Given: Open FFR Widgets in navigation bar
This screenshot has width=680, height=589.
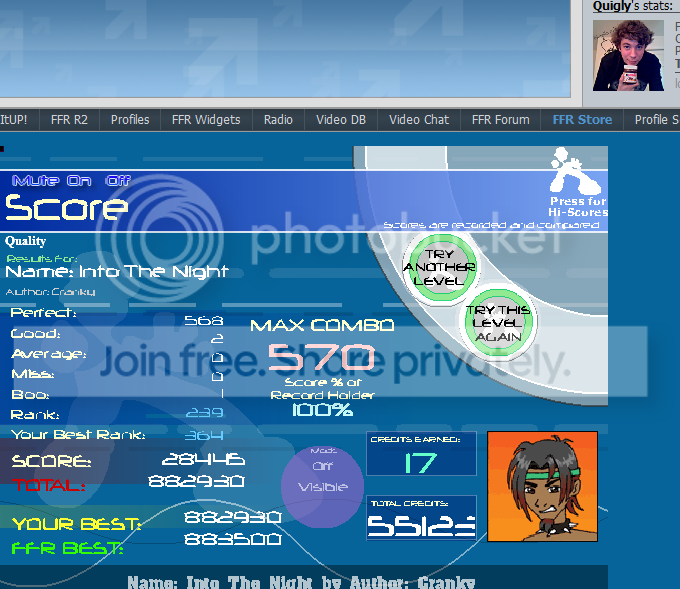Looking at the screenshot, I should click(x=206, y=119).
